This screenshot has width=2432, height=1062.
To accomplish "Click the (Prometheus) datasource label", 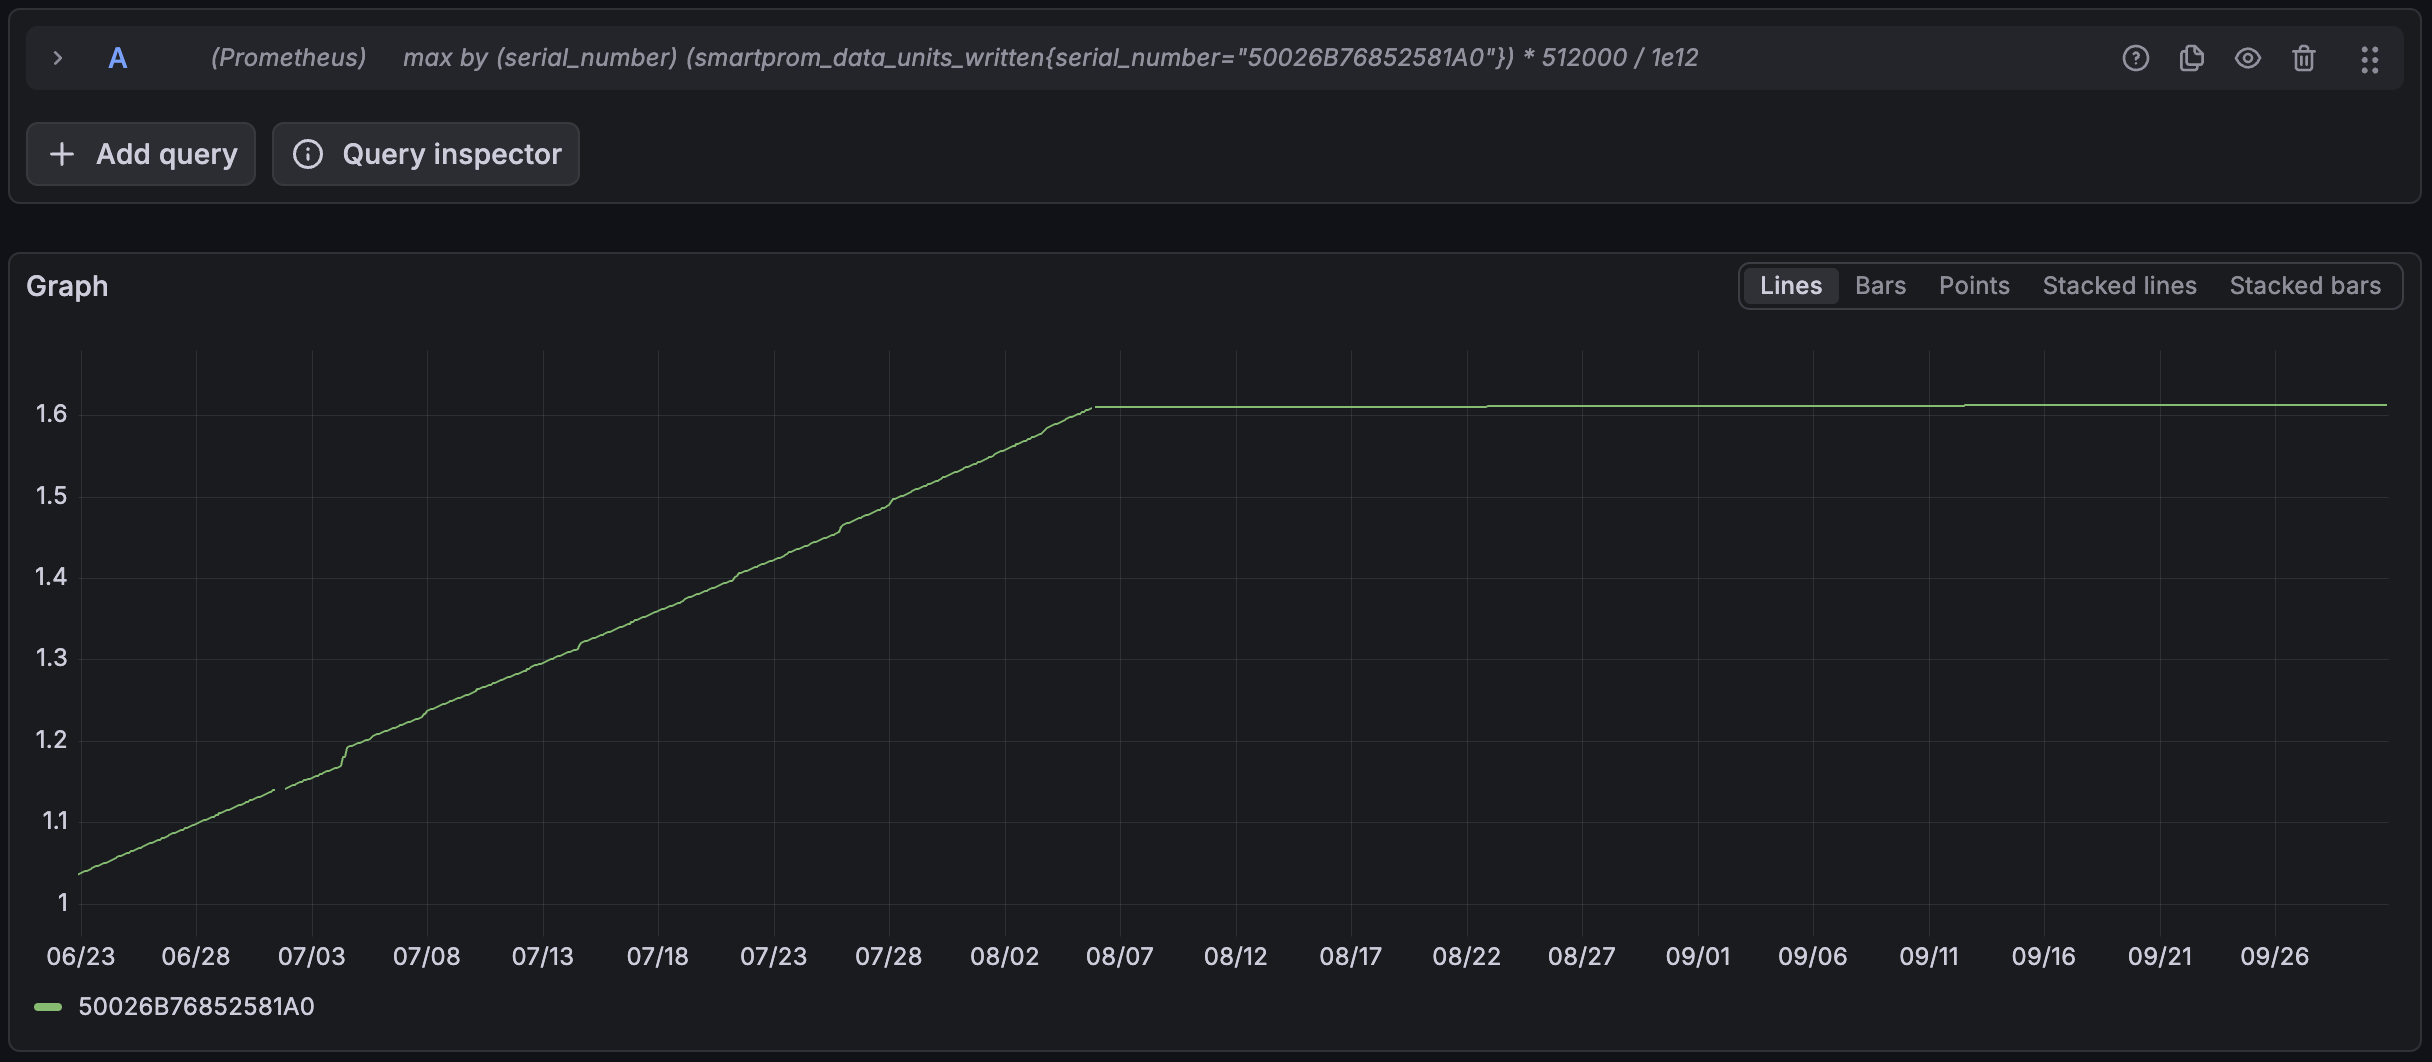I will click(288, 58).
